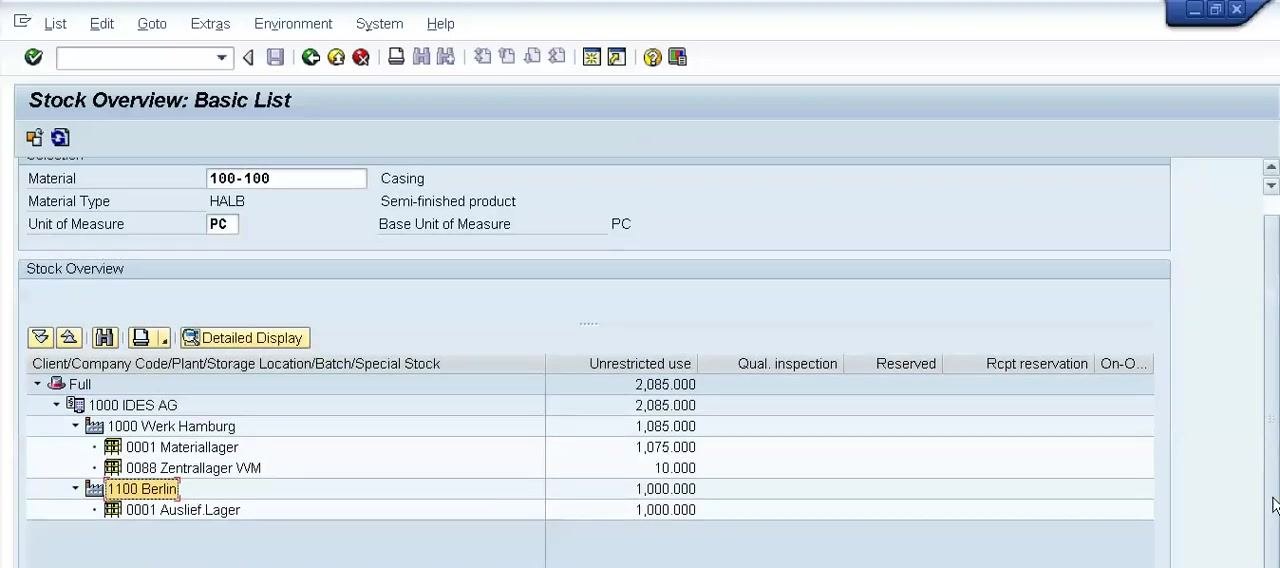The height and width of the screenshot is (568, 1280).
Task: Open the List menu
Action: coord(55,23)
